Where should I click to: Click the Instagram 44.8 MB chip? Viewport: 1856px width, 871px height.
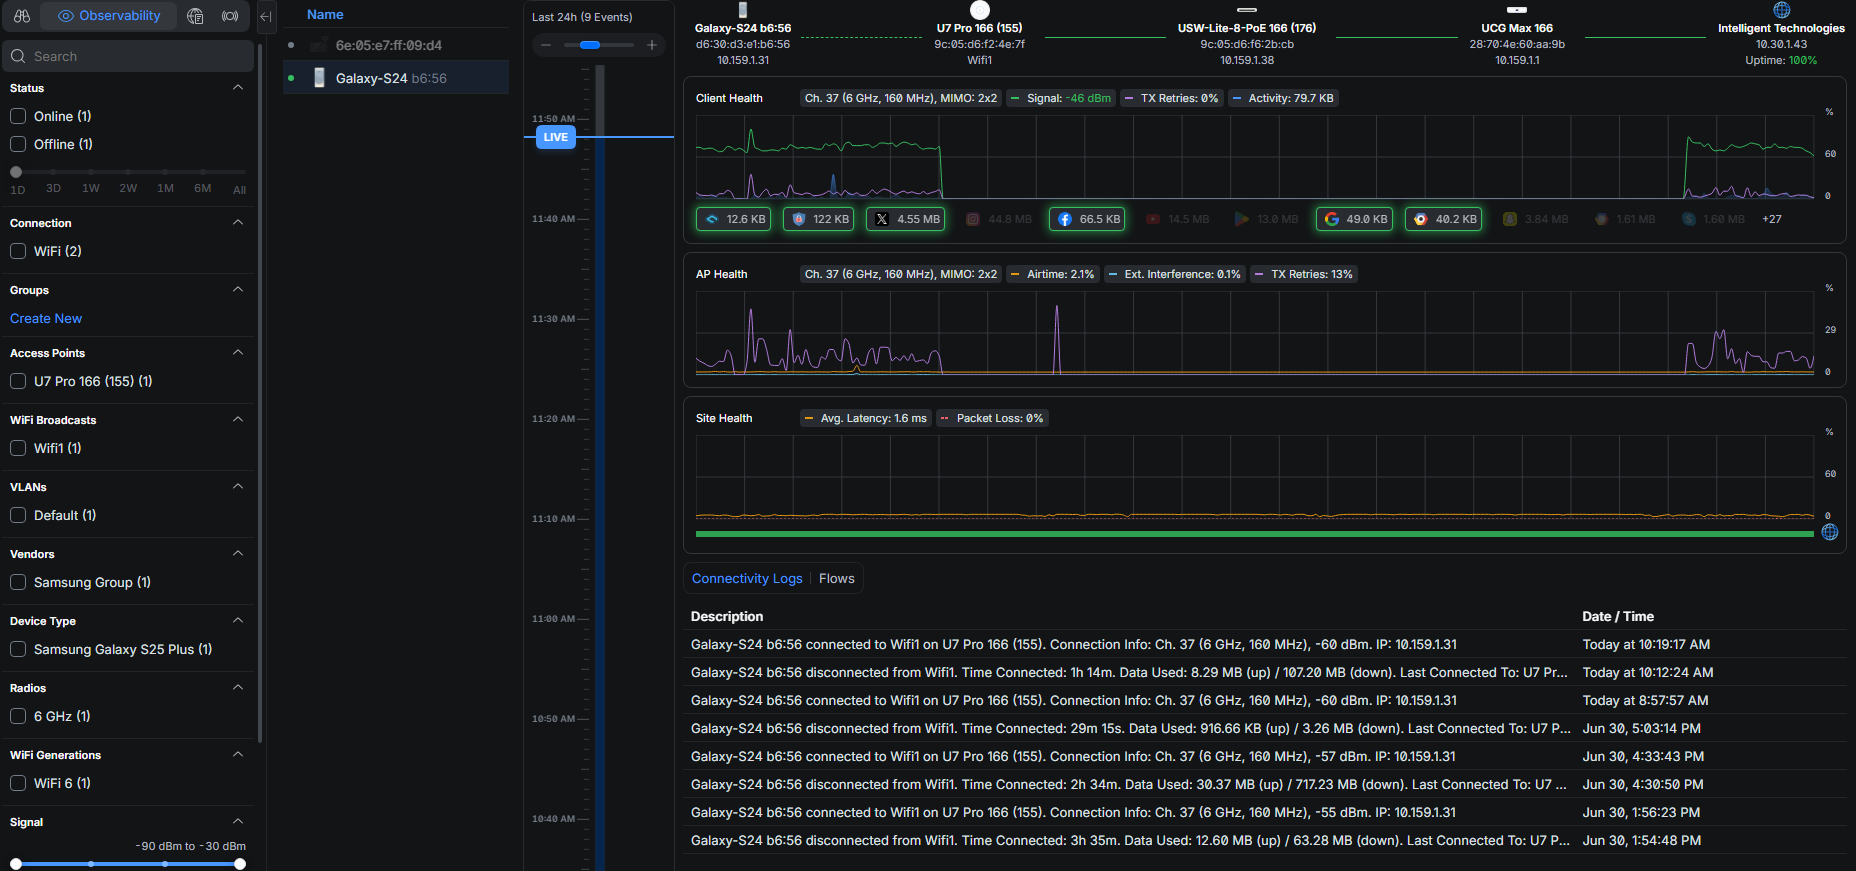coord(999,219)
